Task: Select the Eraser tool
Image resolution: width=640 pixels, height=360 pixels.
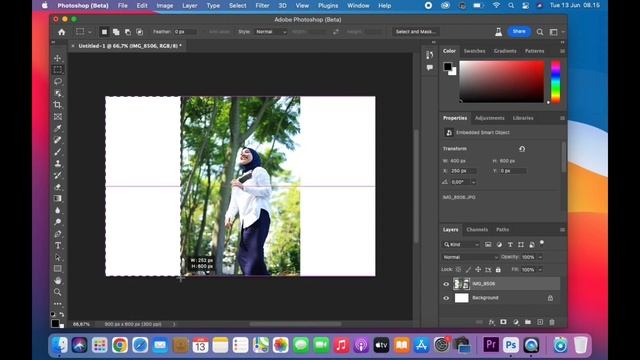Action: tap(58, 187)
